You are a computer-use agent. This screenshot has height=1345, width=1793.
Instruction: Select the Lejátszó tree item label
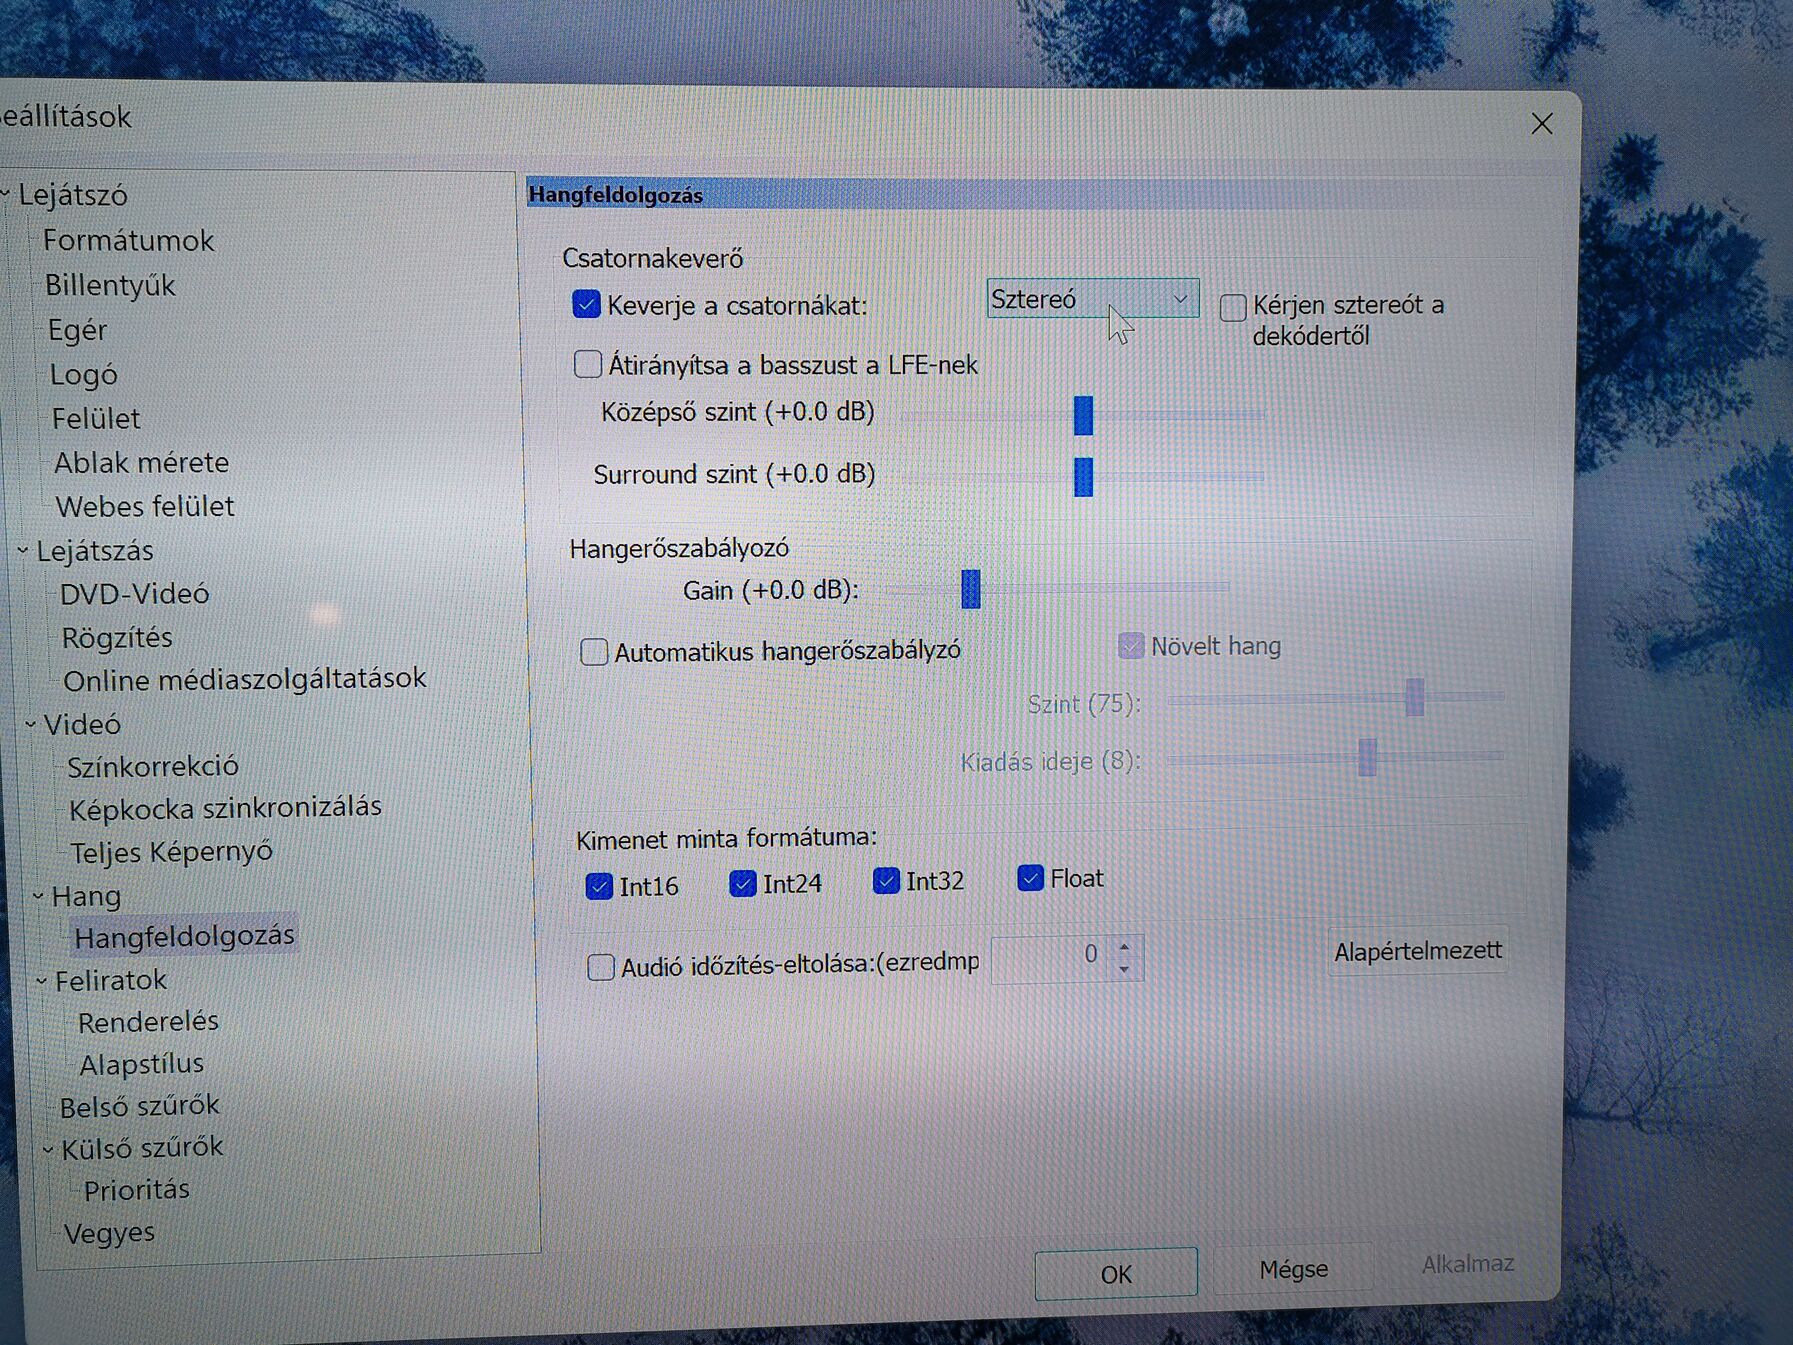pyautogui.click(x=73, y=195)
